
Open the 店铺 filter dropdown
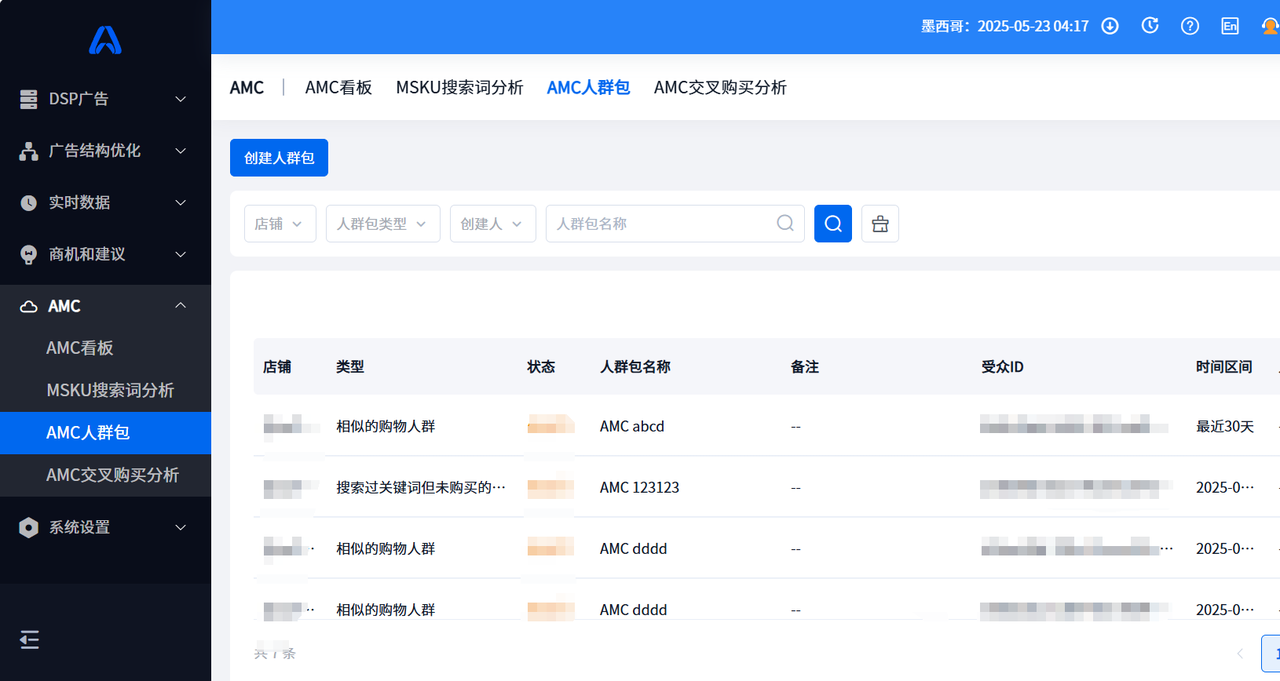(x=280, y=223)
